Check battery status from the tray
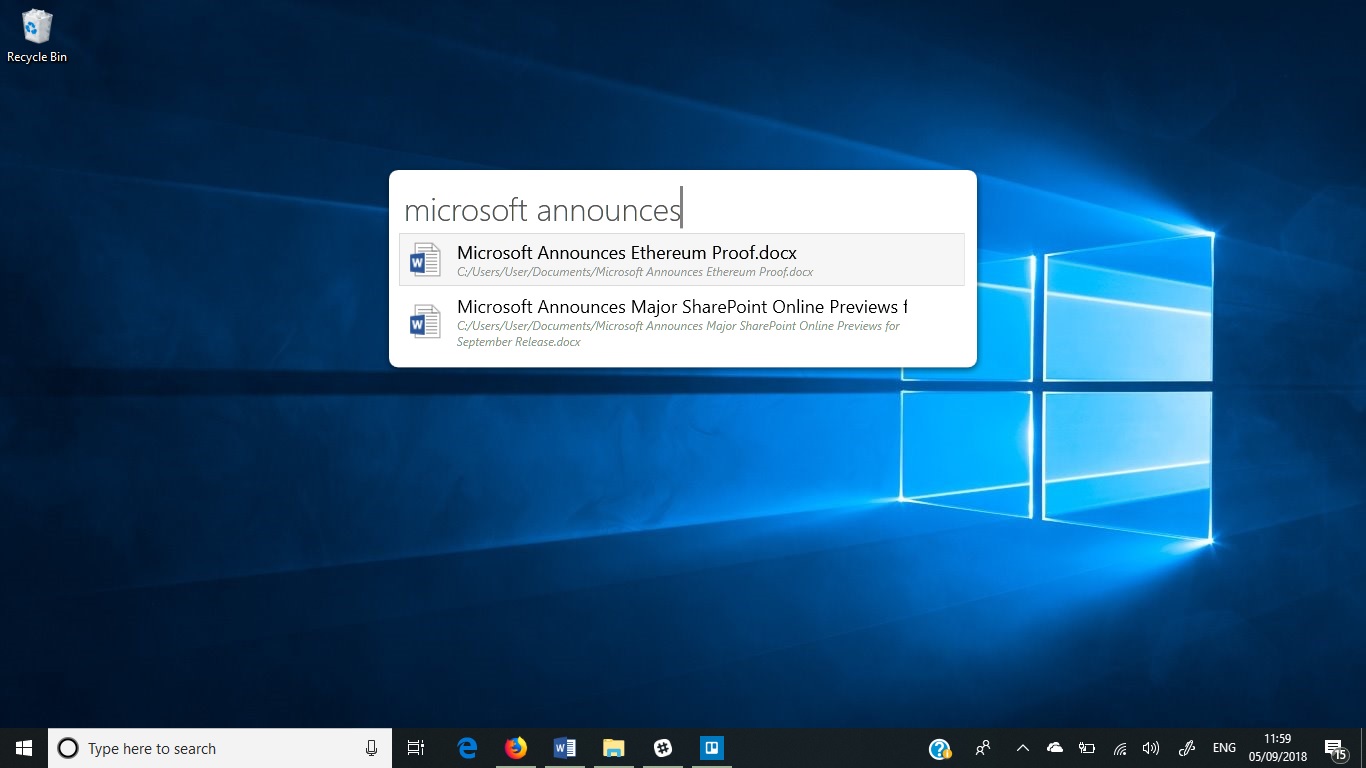This screenshot has width=1366, height=768. coord(1087,747)
